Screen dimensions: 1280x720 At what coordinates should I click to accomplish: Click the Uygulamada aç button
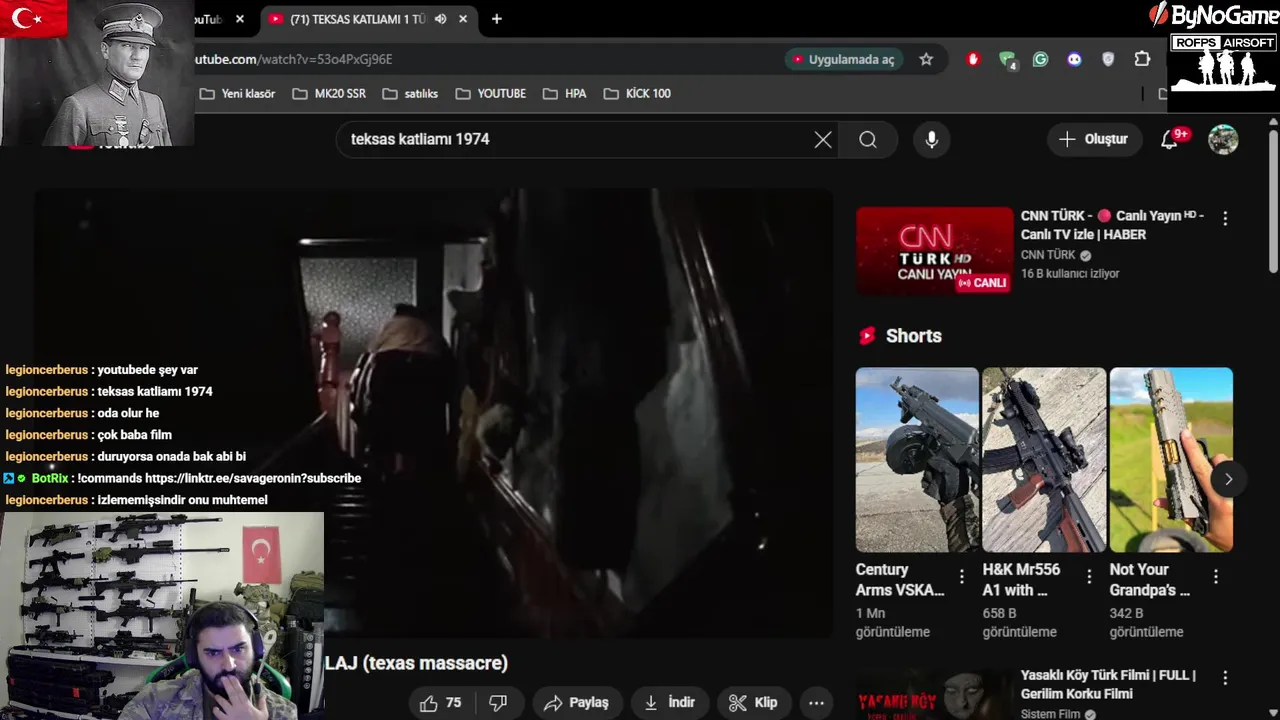[843, 59]
